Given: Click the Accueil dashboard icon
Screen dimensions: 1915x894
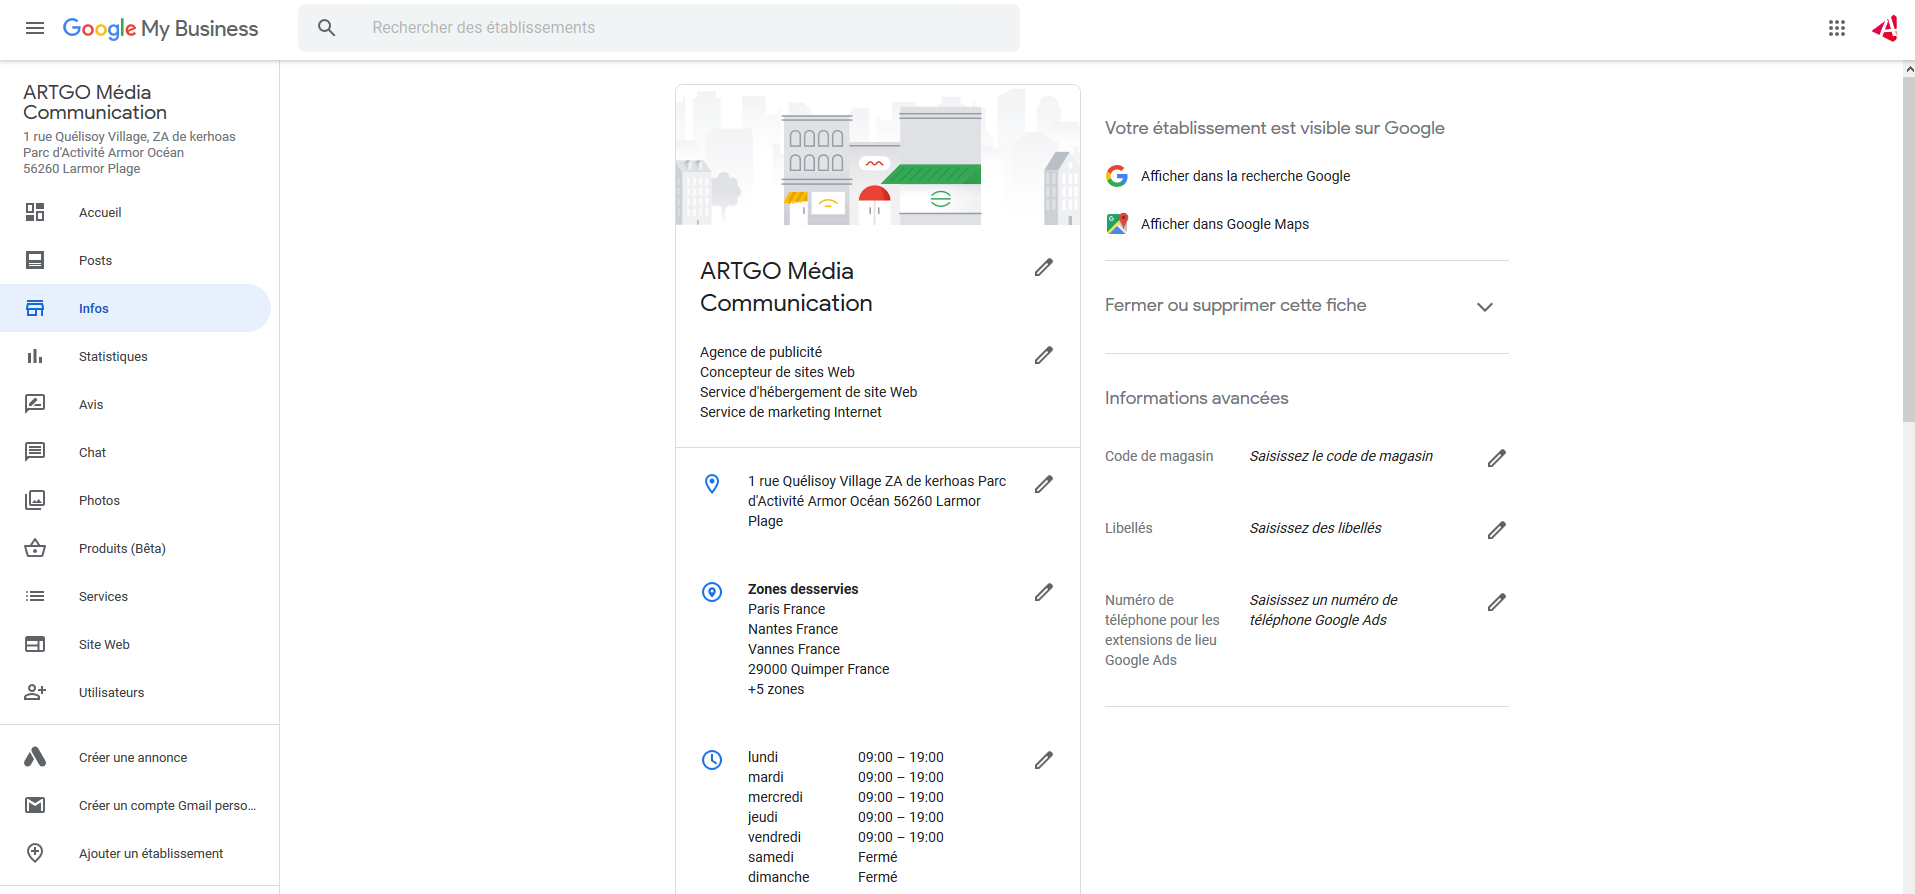Looking at the screenshot, I should [x=35, y=212].
